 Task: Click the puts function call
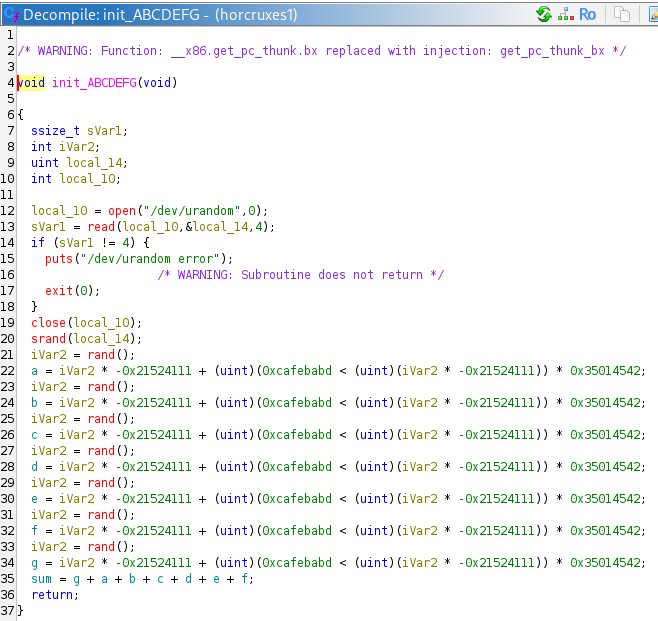(60, 258)
